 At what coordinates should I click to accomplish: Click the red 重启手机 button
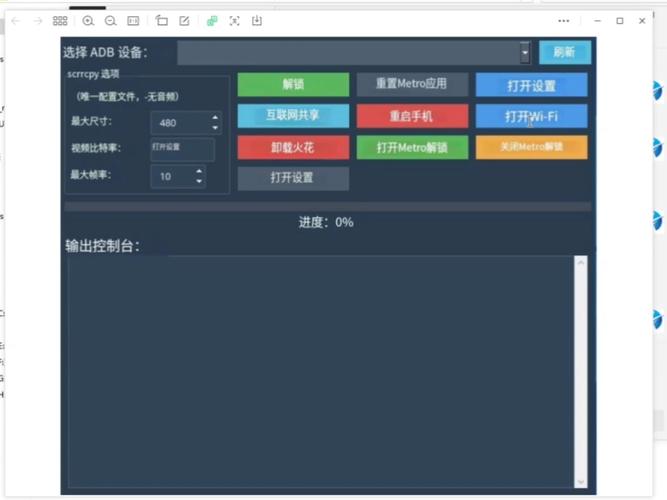coord(411,116)
